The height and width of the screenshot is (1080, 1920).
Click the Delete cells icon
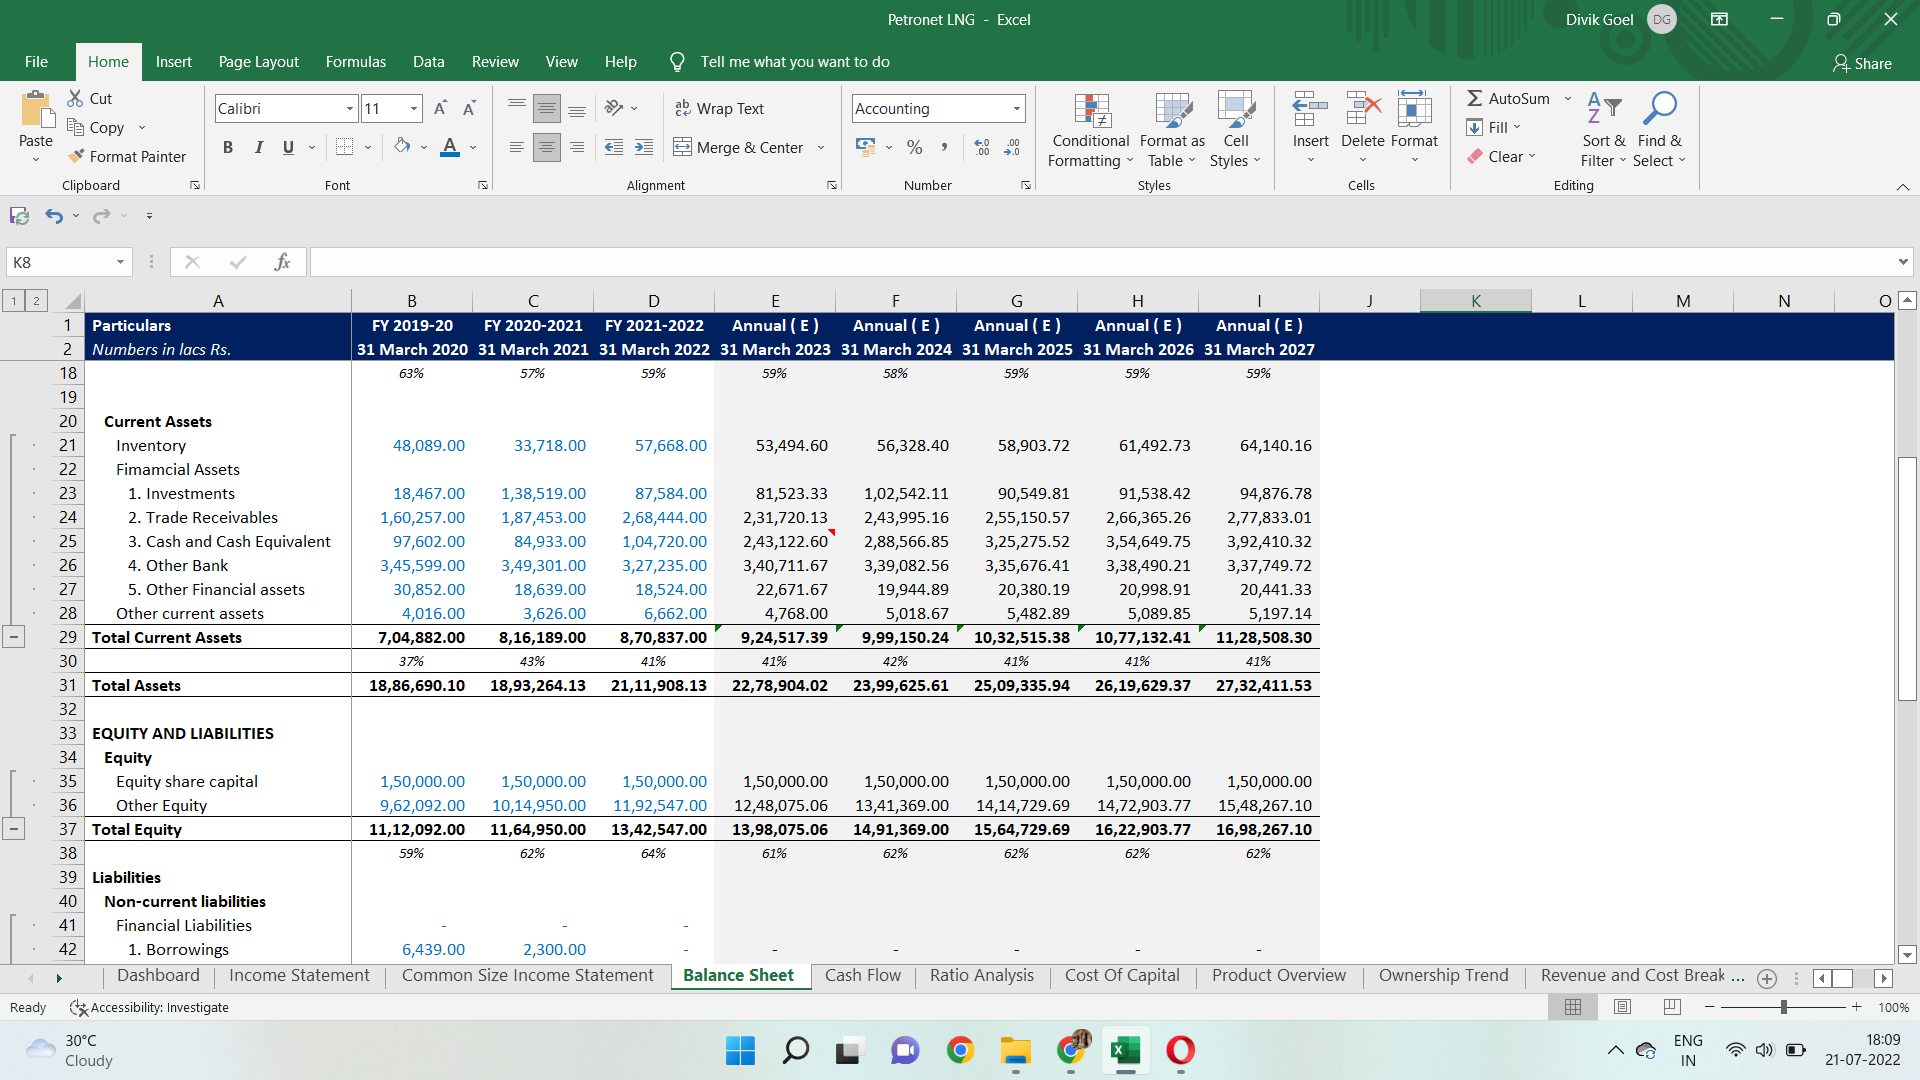point(1362,108)
